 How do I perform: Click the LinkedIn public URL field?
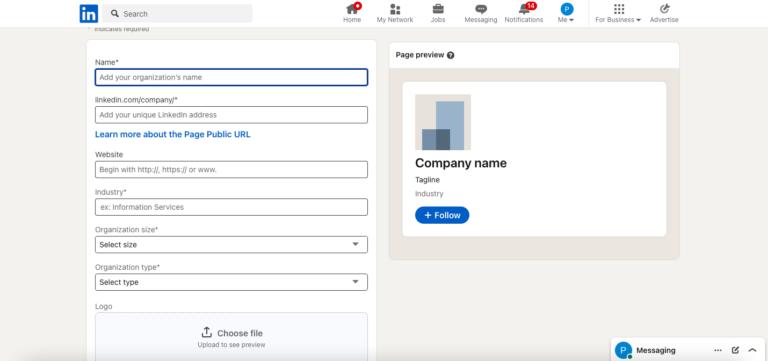(231, 115)
